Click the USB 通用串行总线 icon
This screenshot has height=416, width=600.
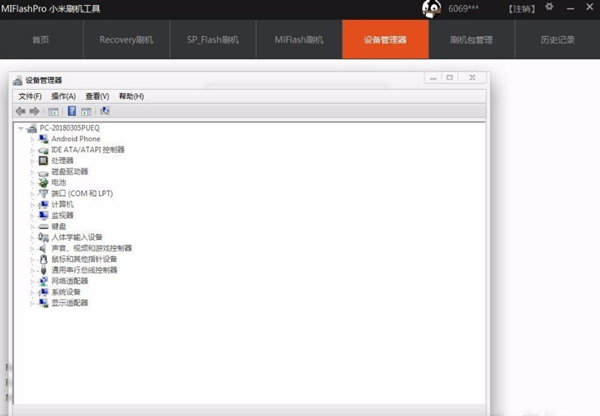point(44,270)
